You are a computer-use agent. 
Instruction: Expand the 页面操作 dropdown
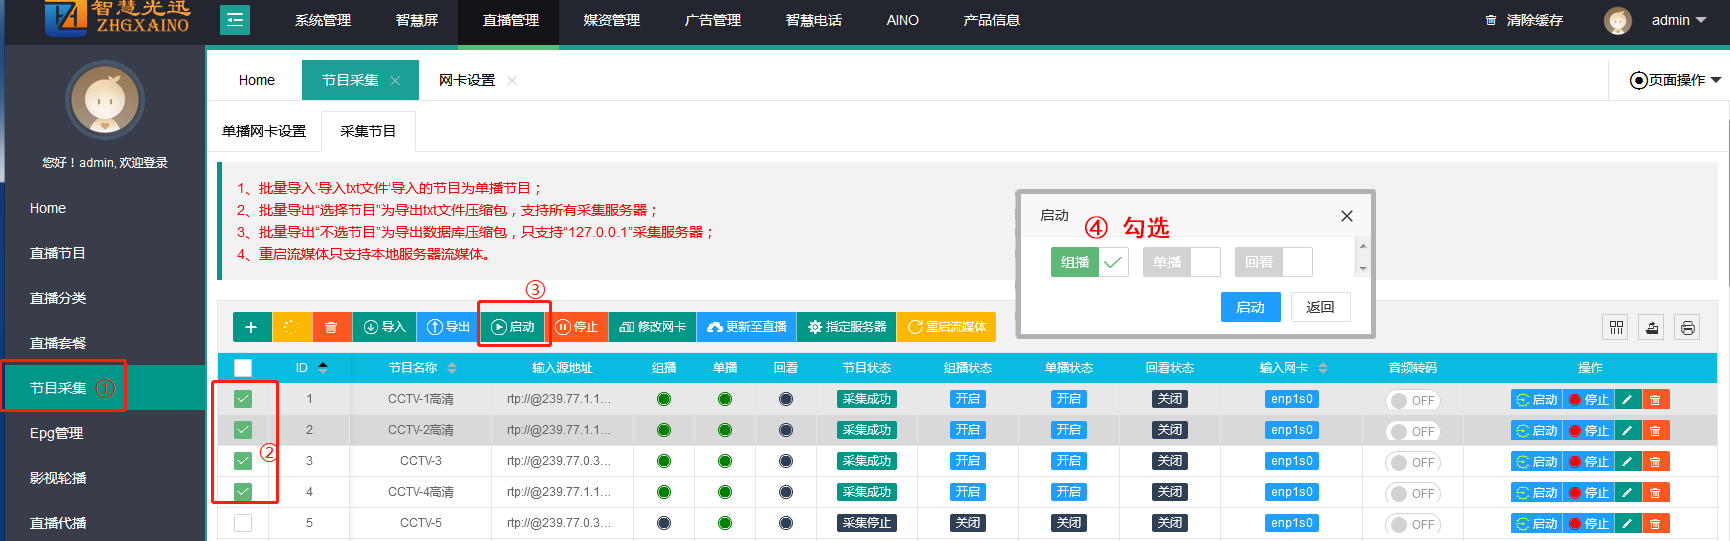(1676, 80)
